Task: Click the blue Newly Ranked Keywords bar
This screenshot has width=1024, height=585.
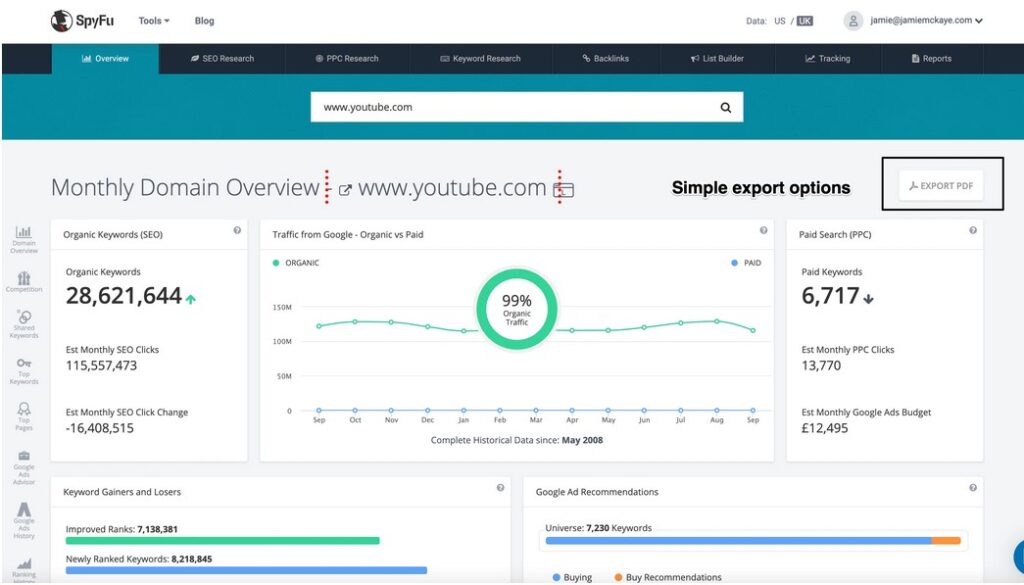Action: point(246,571)
